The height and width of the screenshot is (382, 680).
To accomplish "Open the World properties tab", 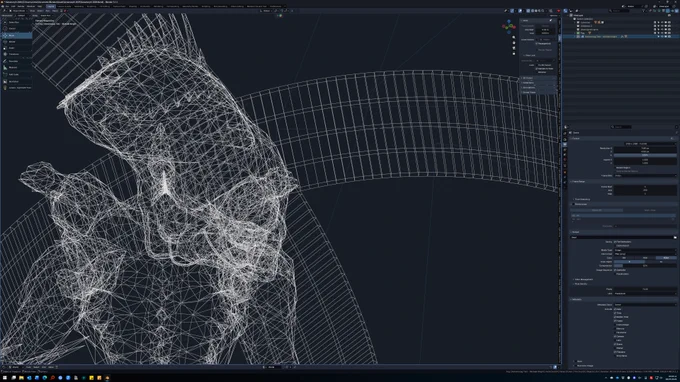I will pyautogui.click(x=565, y=160).
